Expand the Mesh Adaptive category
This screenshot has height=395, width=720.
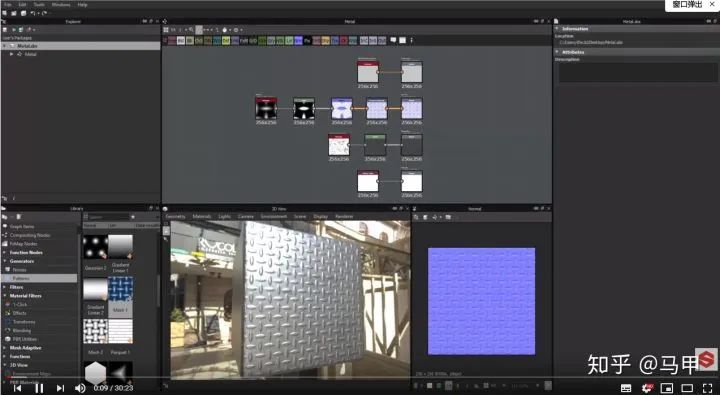pyautogui.click(x=5, y=348)
